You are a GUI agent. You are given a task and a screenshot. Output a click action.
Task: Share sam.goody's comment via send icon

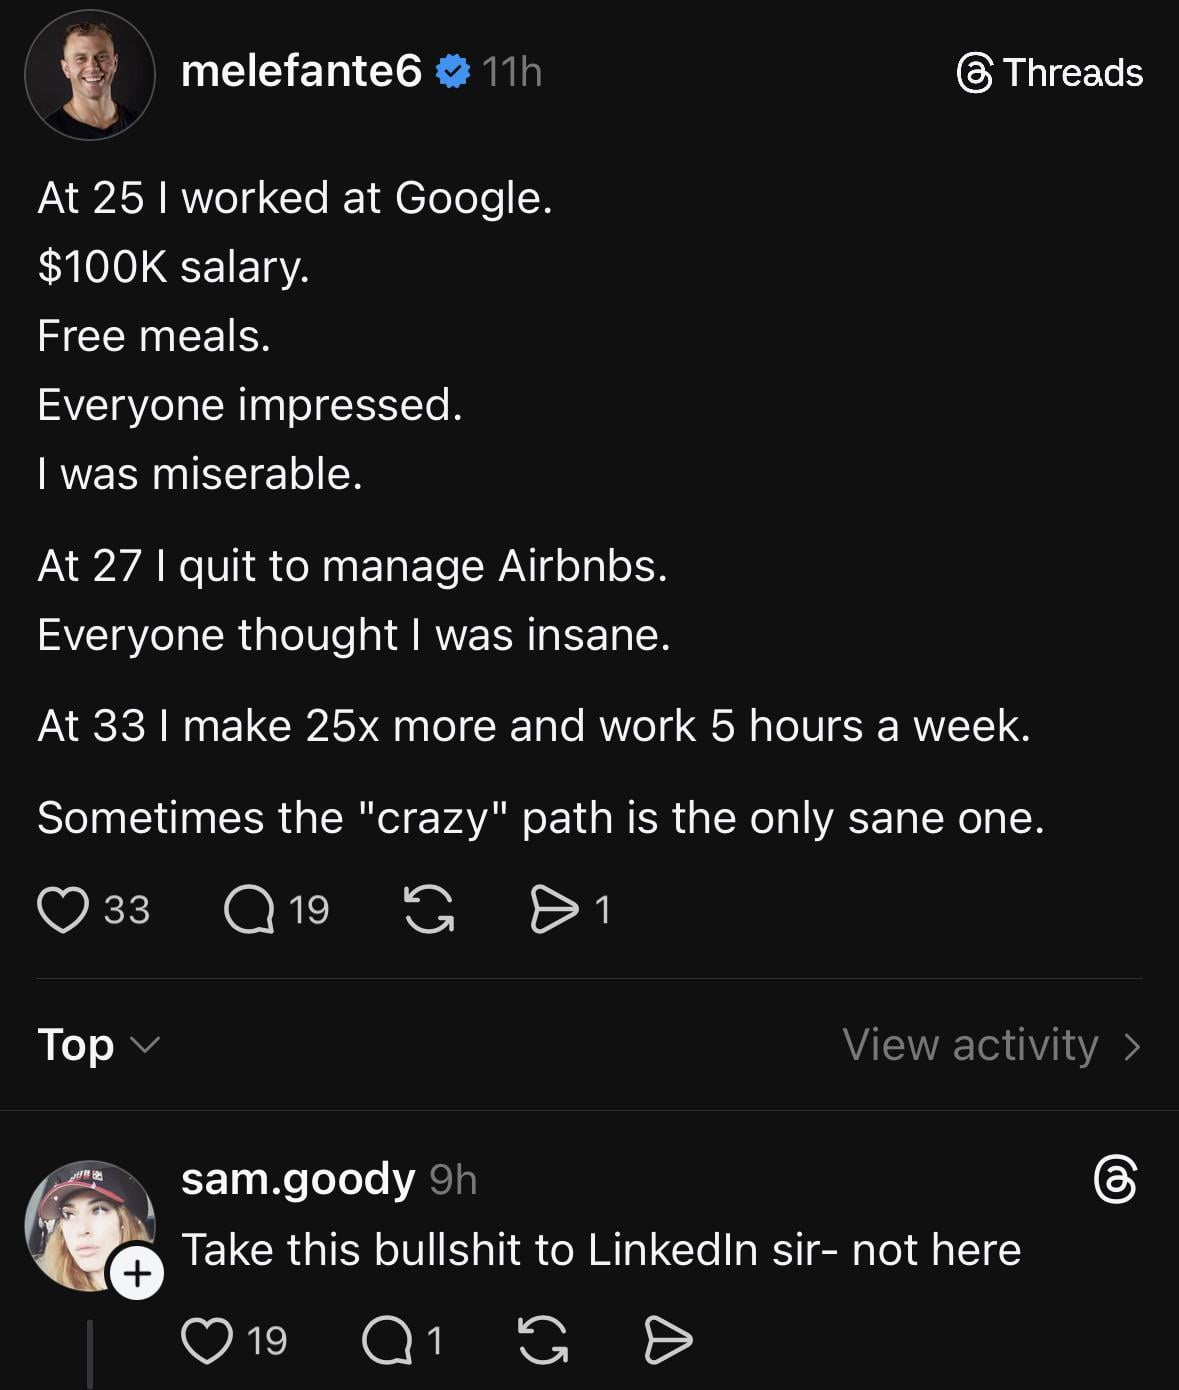667,1341
